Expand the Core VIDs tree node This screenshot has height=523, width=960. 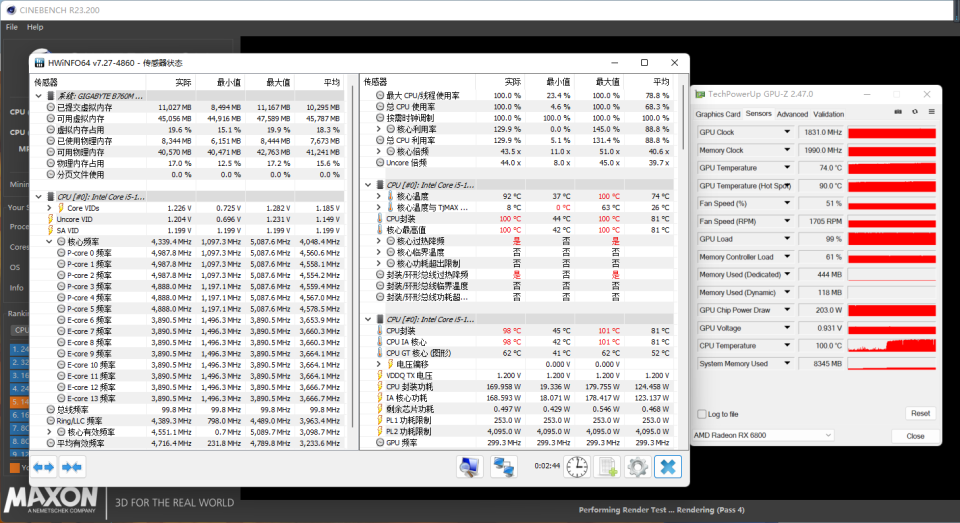click(x=49, y=208)
